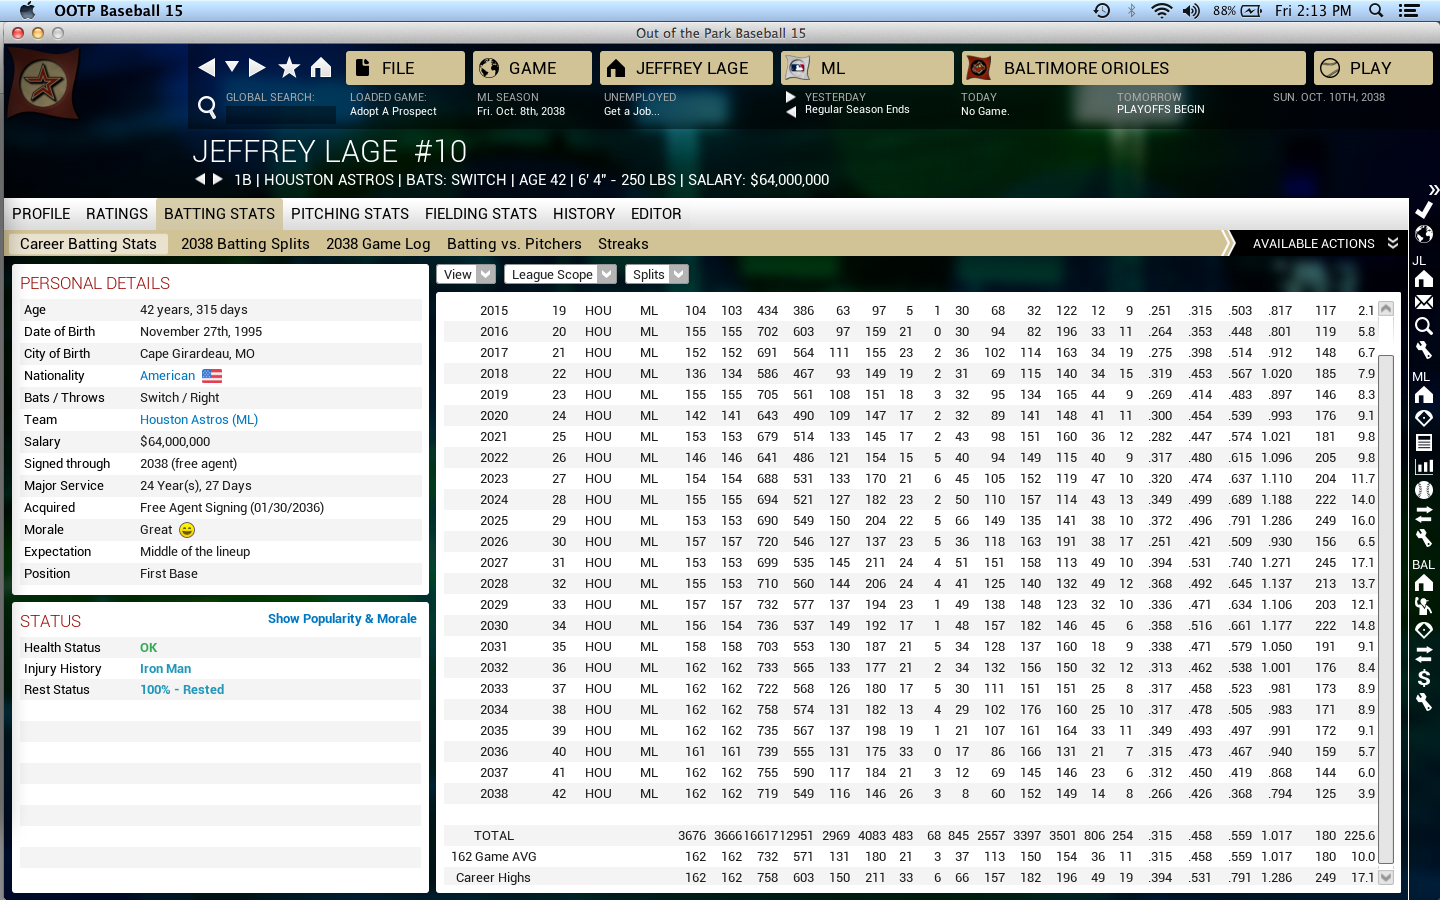Click the home icon beside the star
Image resolution: width=1440 pixels, height=900 pixels.
(x=321, y=68)
